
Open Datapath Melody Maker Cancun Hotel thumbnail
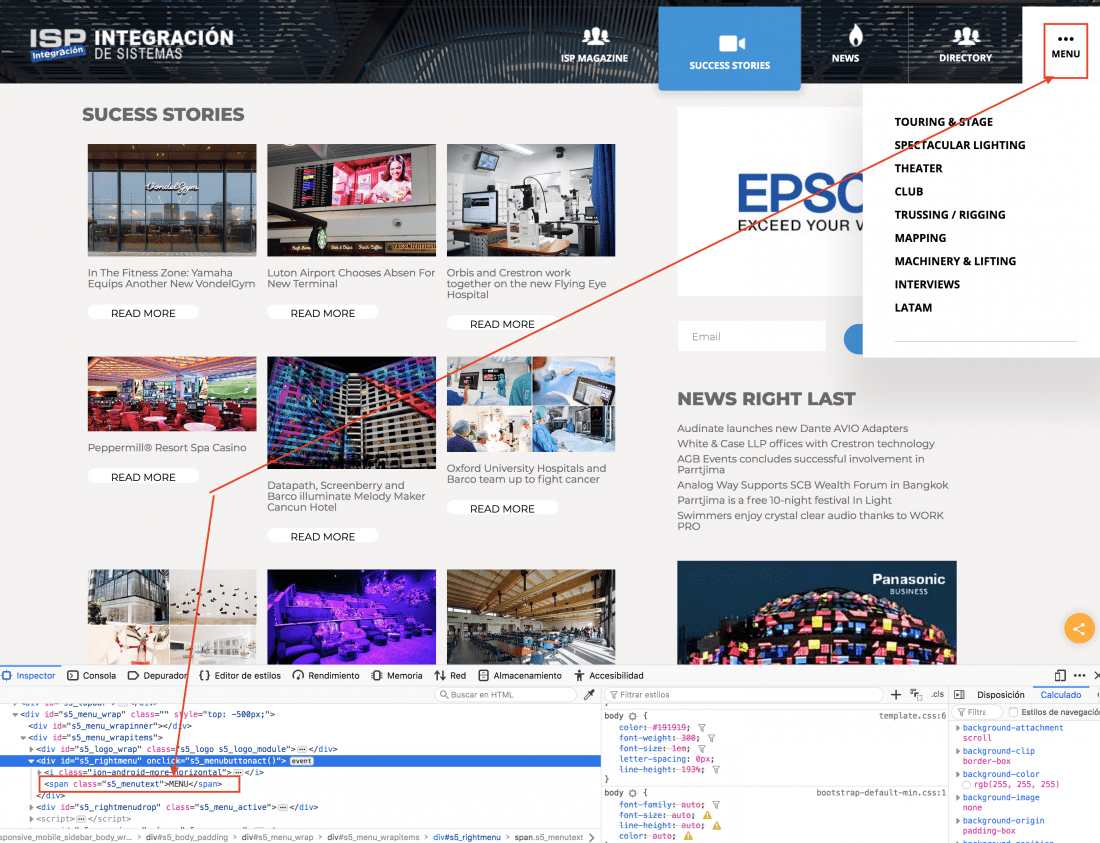[x=351, y=412]
